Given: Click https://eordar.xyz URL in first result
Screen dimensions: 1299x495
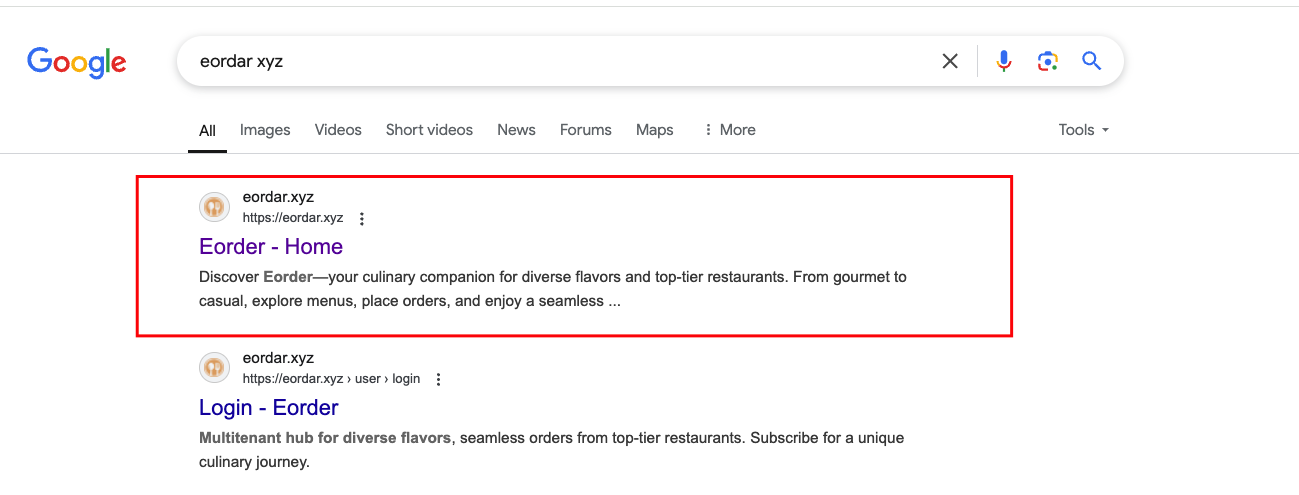Looking at the screenshot, I should point(293,218).
